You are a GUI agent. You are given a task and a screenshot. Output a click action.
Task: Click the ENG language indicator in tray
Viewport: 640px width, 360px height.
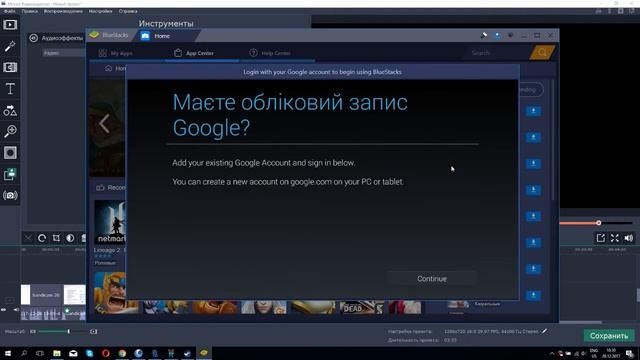tap(594, 351)
